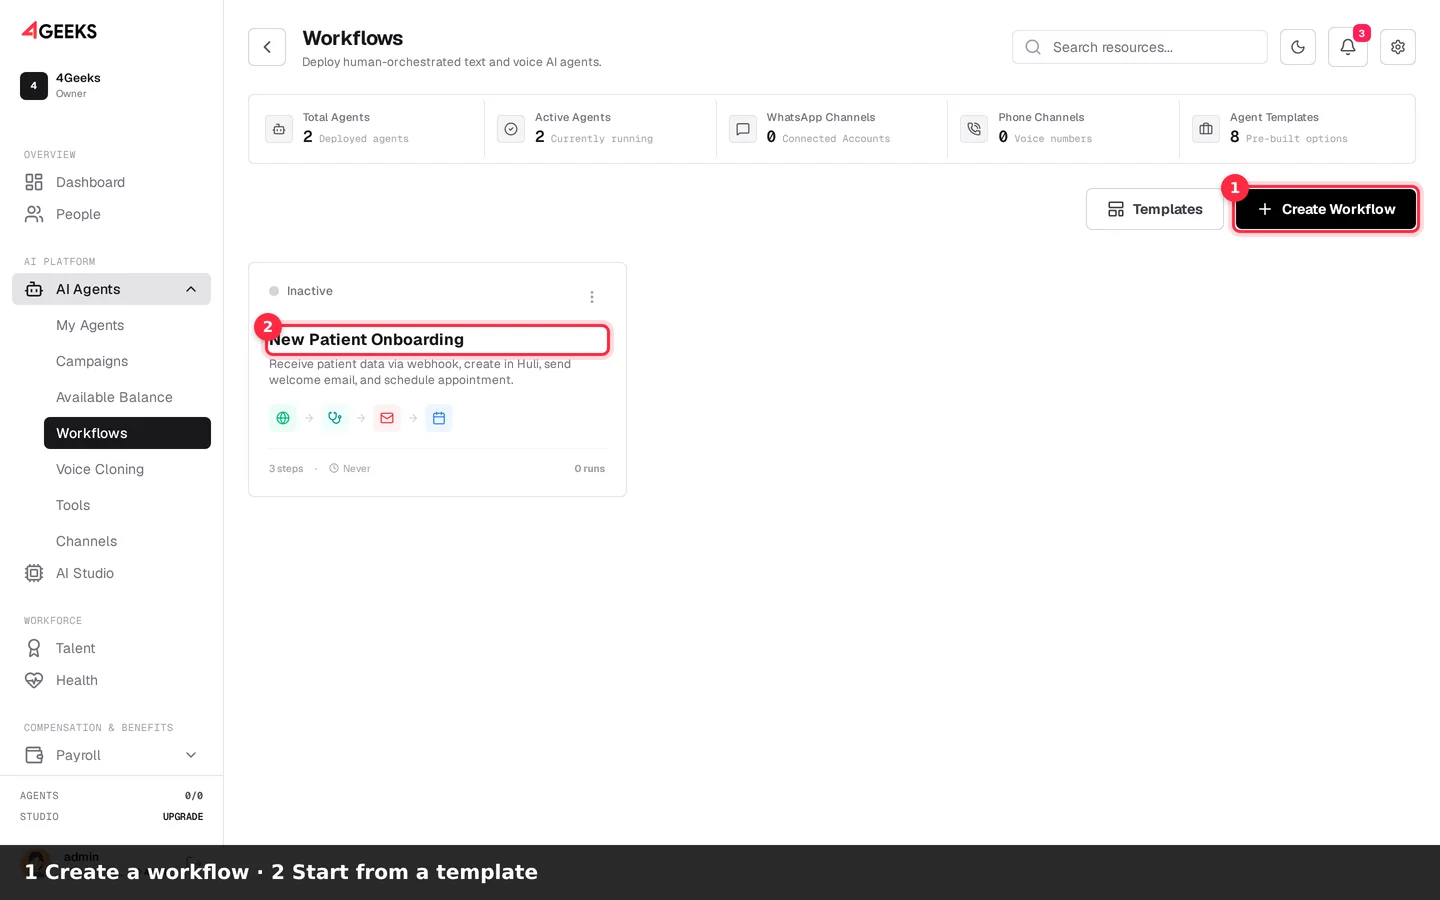
Task: Click the 4Geeks Owner workspace avatar
Action: click(34, 86)
